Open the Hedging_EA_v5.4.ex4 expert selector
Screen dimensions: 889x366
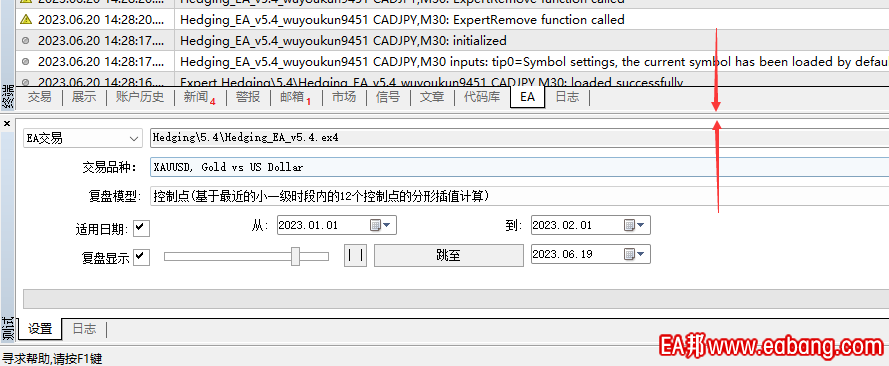click(519, 138)
